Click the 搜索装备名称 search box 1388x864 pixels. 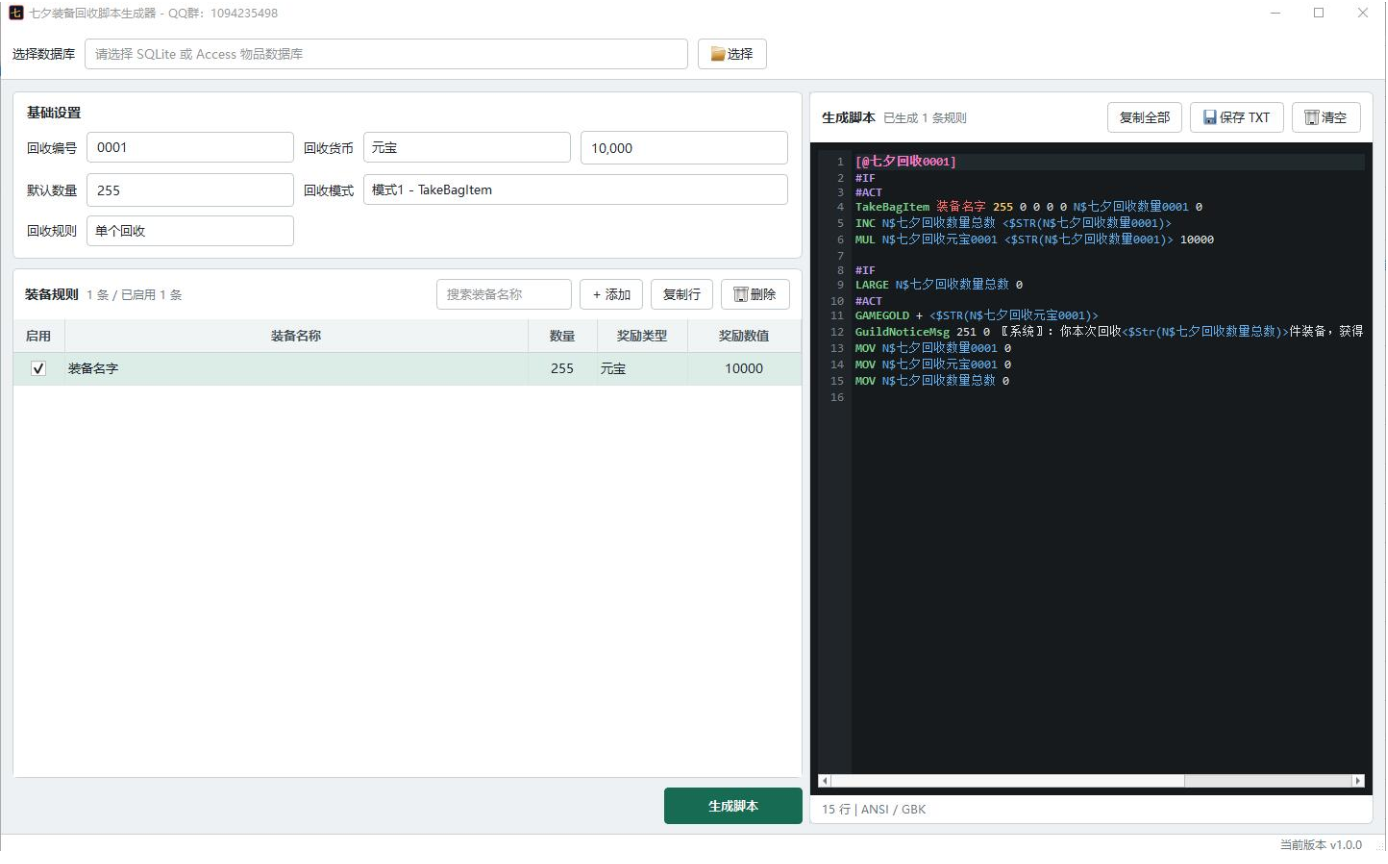[x=504, y=295]
